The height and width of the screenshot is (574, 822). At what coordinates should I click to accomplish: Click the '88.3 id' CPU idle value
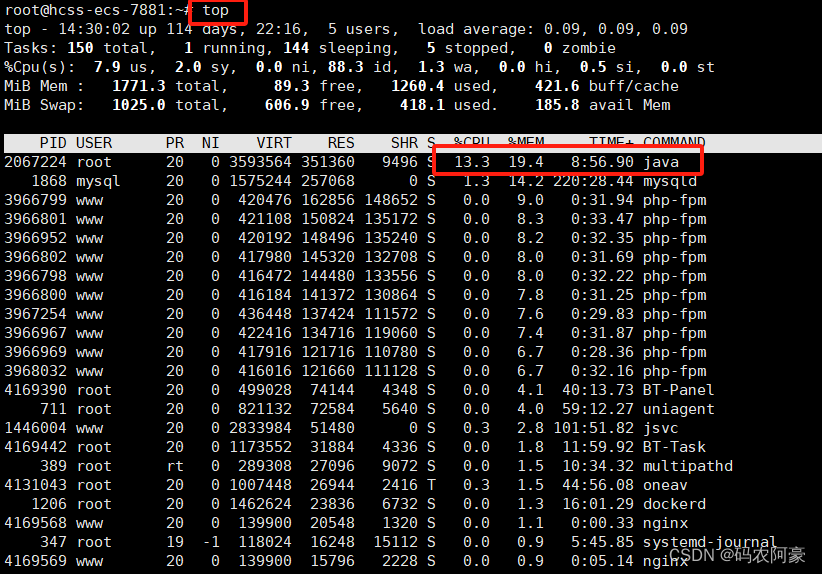tap(360, 67)
